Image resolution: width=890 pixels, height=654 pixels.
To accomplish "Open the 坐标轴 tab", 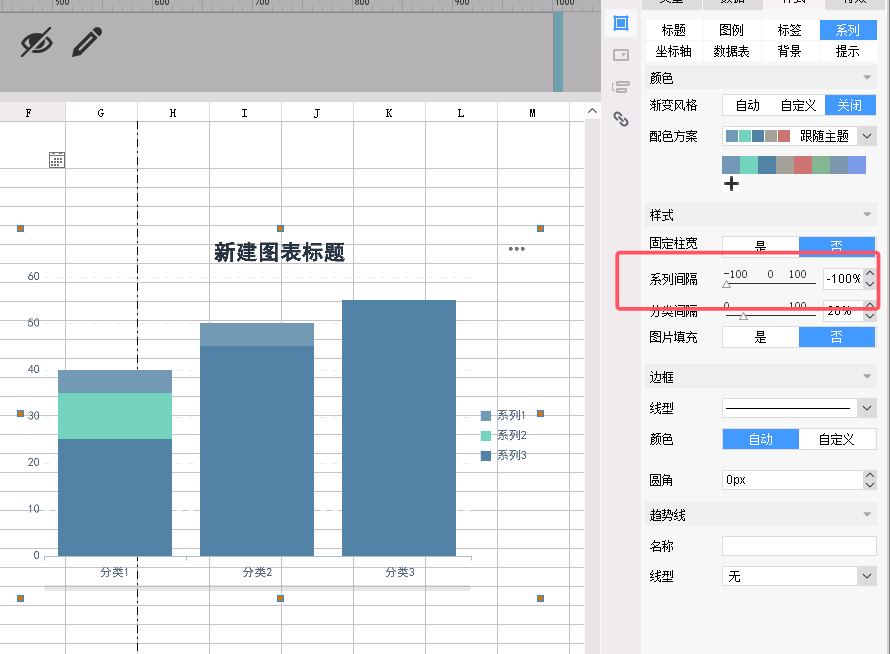I will coord(674,51).
